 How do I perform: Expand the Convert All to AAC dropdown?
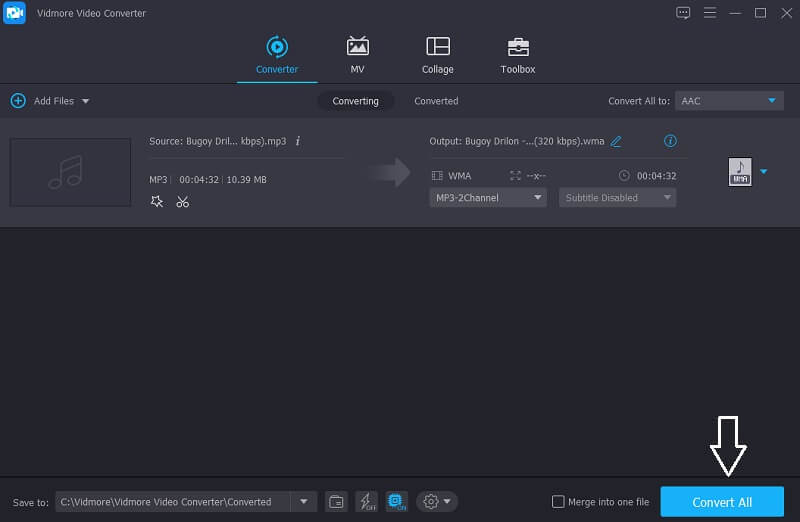(x=729, y=101)
